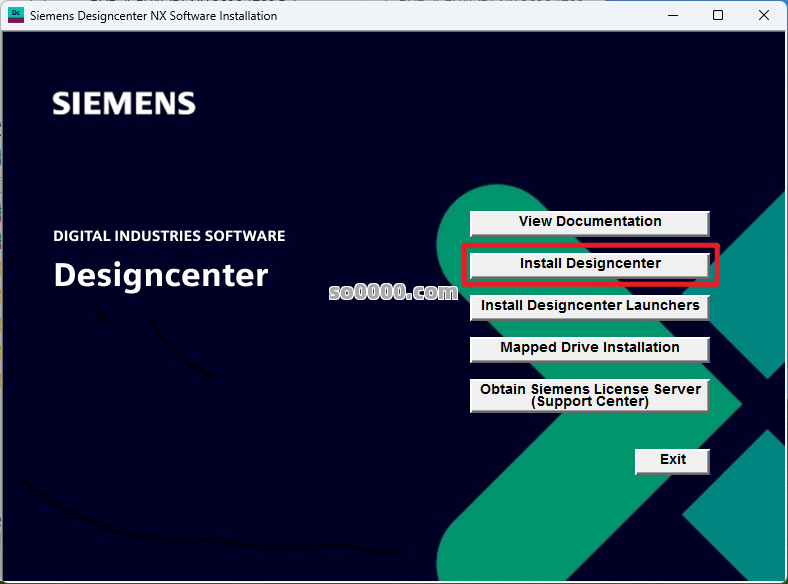Click the Designcenter product title text

pos(161,276)
